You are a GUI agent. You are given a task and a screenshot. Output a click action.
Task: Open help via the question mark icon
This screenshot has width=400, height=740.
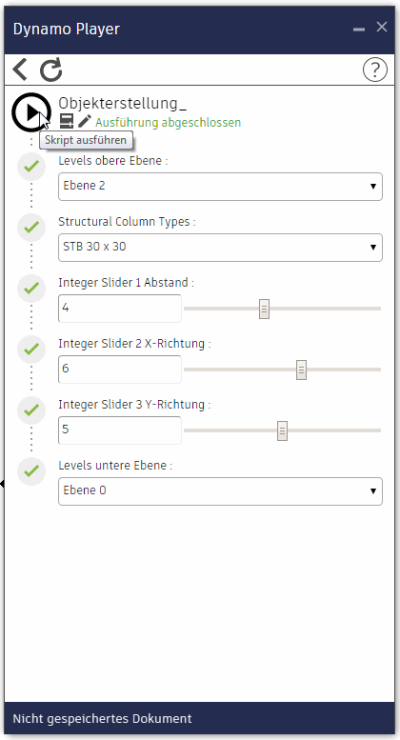click(375, 70)
